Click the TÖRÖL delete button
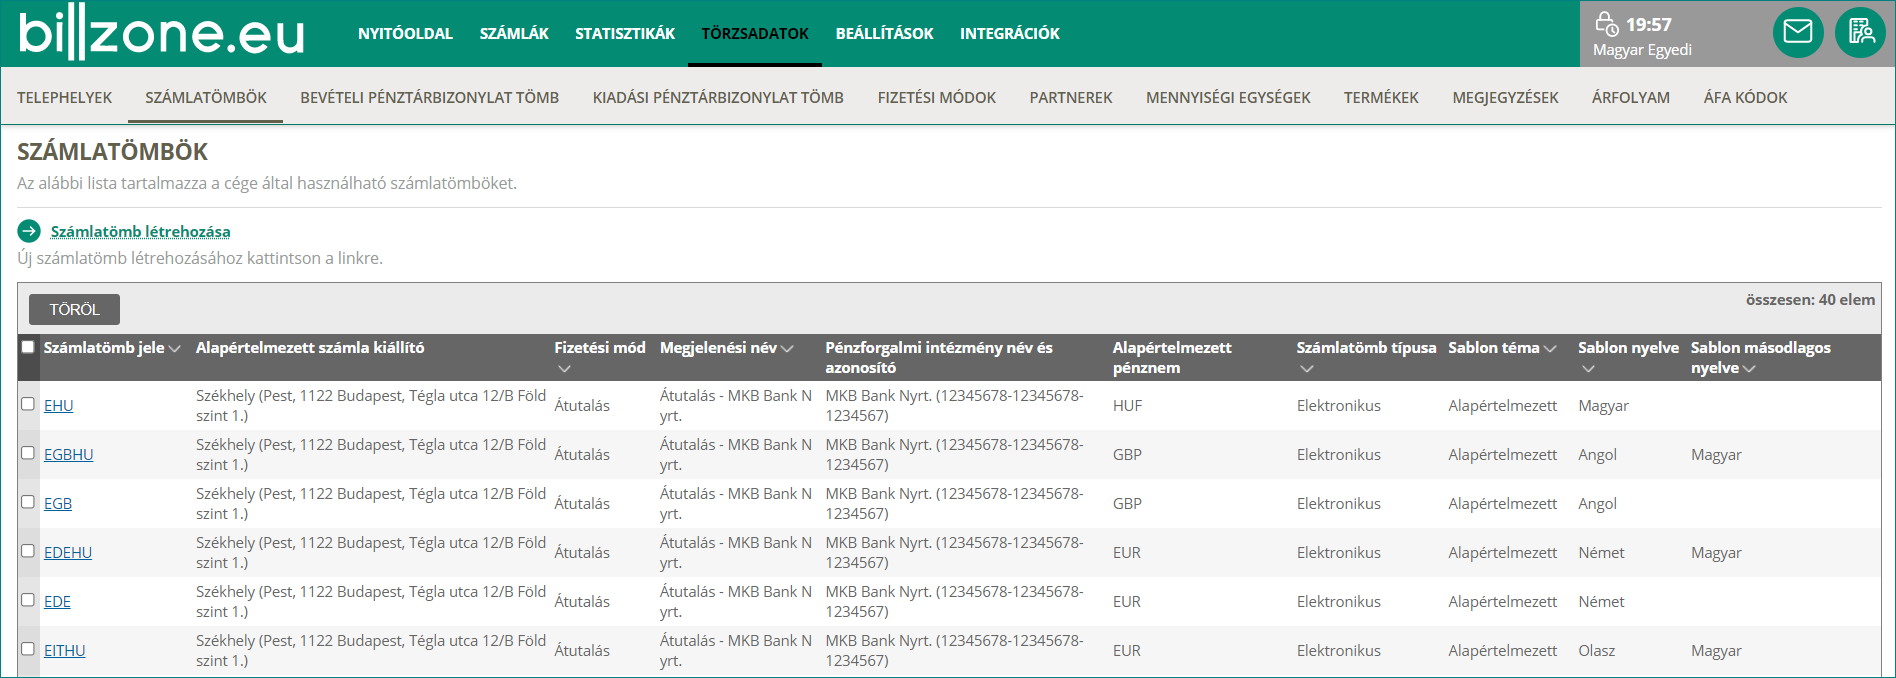The height and width of the screenshot is (678, 1896). [74, 309]
